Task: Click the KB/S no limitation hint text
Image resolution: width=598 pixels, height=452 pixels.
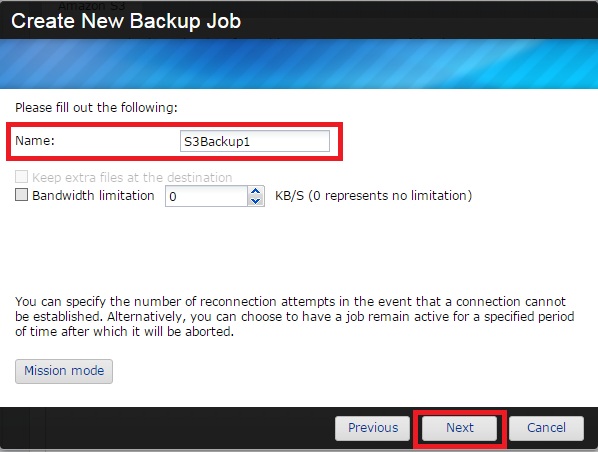Action: coord(373,196)
